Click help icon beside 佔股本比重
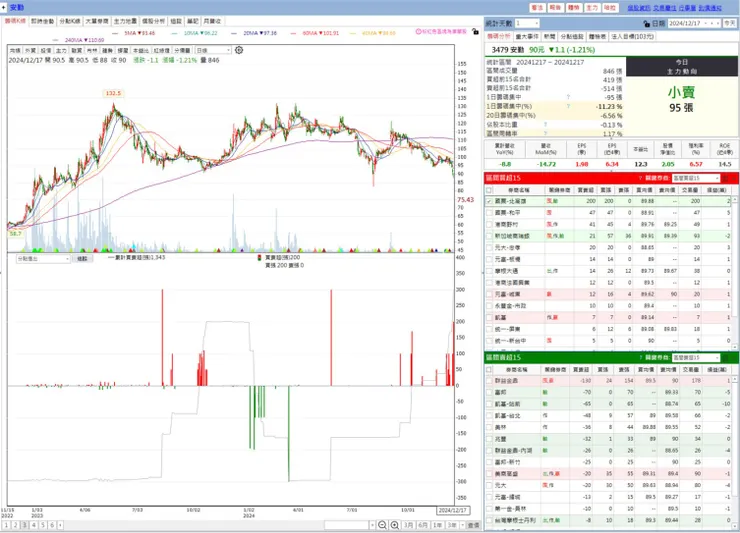 [545, 125]
